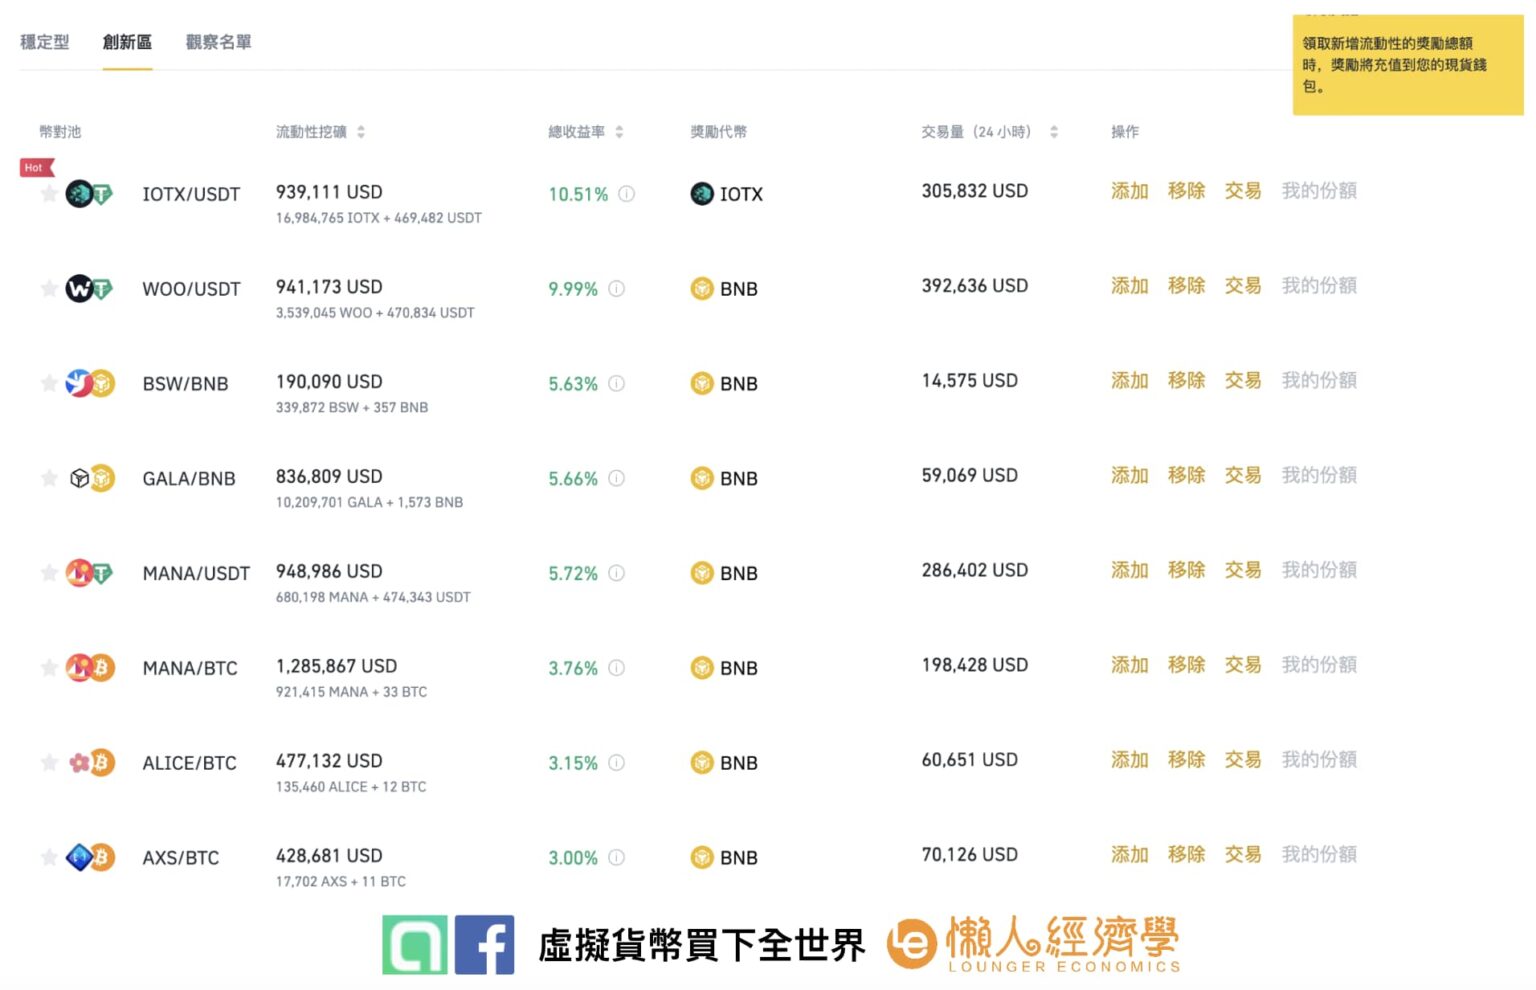Switch to the 穩定型 tab
The height and width of the screenshot is (990, 1536).
tap(45, 42)
